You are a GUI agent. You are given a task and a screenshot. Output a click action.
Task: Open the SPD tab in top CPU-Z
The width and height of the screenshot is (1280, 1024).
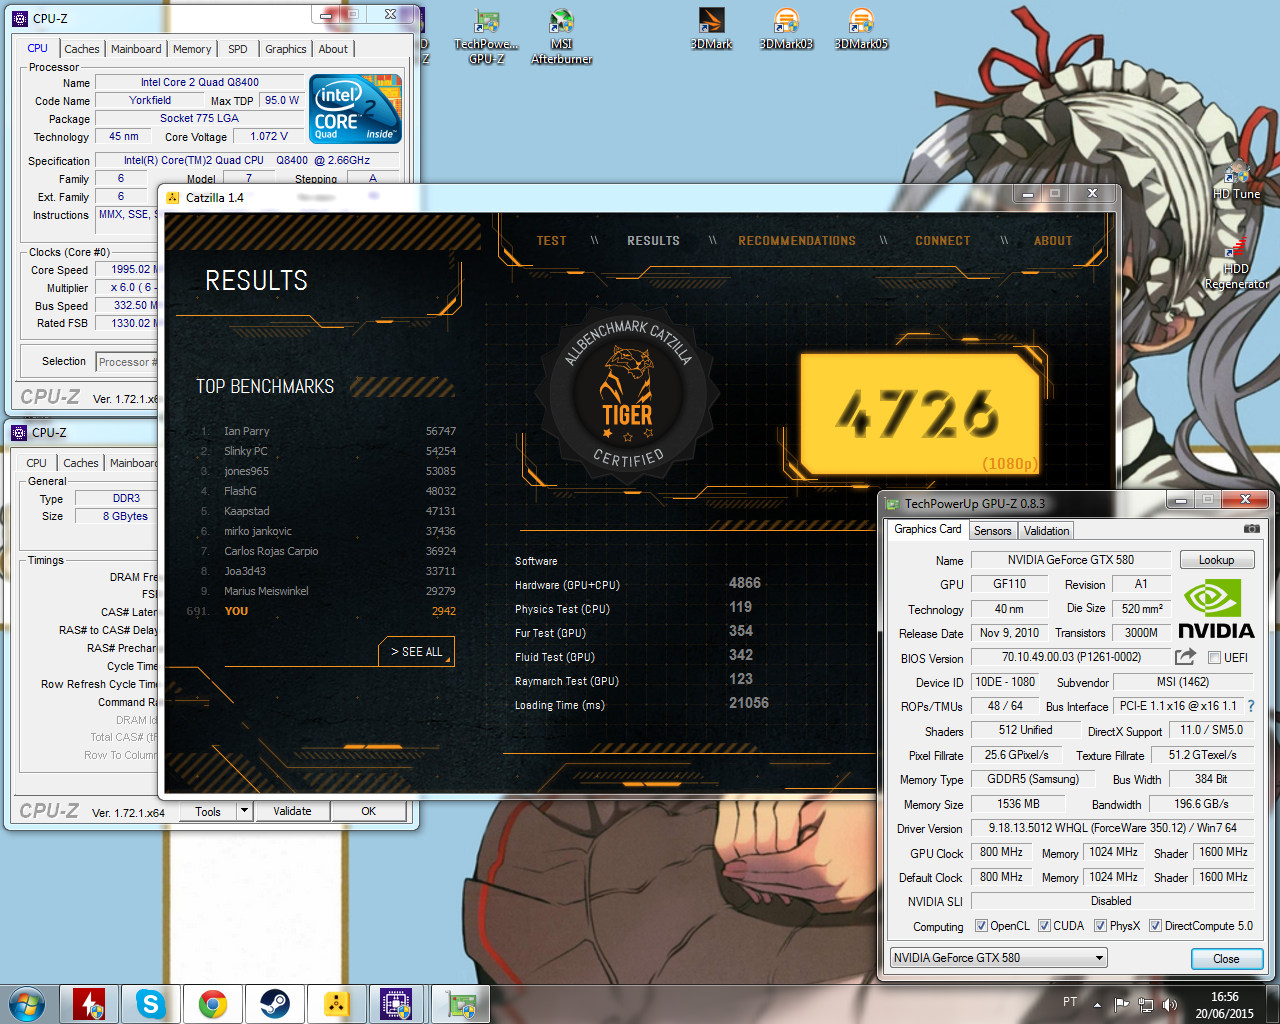(238, 49)
